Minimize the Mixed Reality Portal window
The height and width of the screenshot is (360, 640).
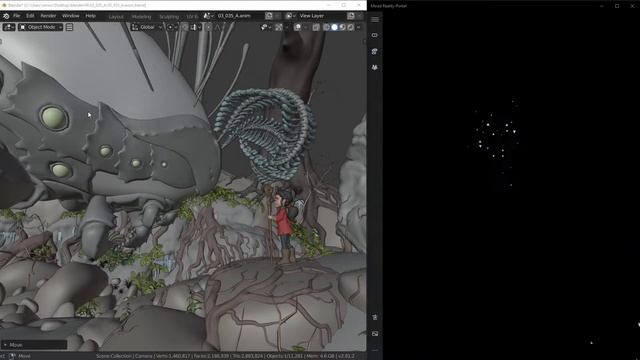(x=602, y=6)
